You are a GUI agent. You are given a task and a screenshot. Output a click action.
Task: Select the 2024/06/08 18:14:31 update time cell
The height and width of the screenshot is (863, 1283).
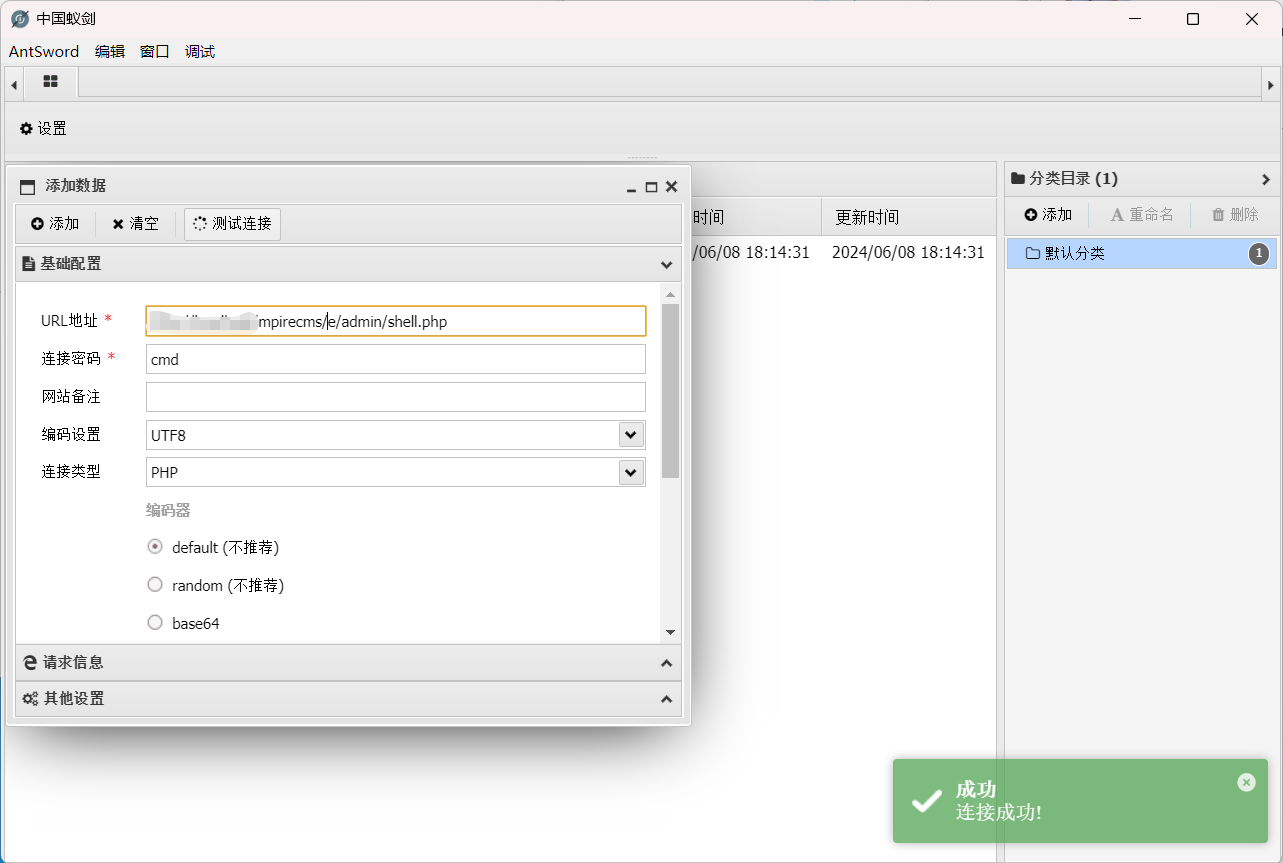coord(908,253)
